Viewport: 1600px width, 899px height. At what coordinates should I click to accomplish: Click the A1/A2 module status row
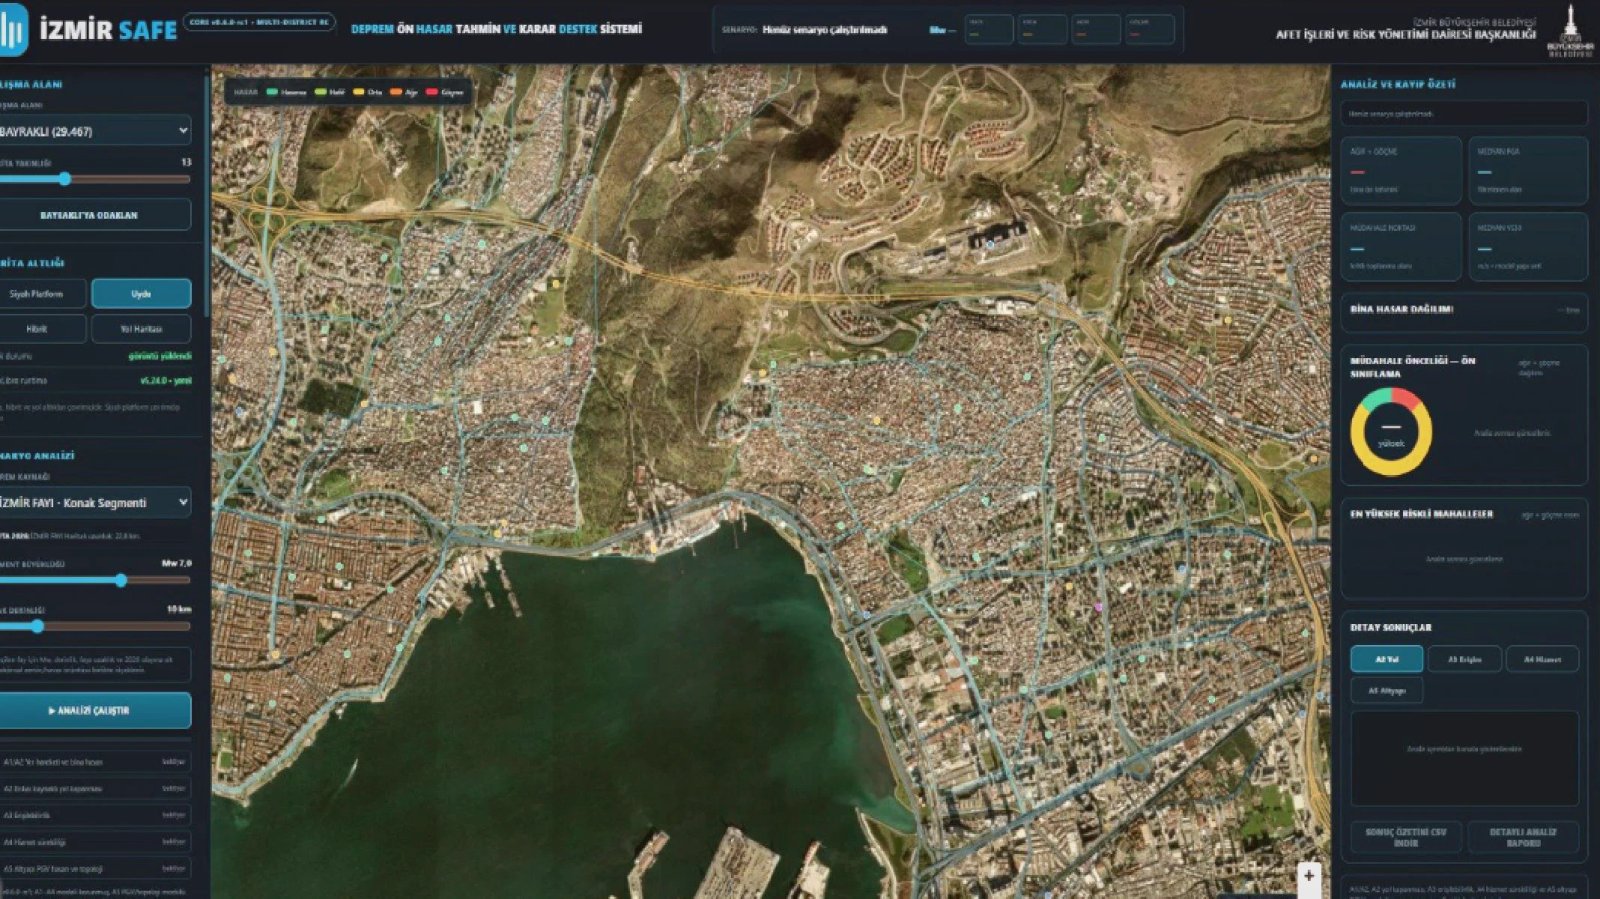click(95, 762)
